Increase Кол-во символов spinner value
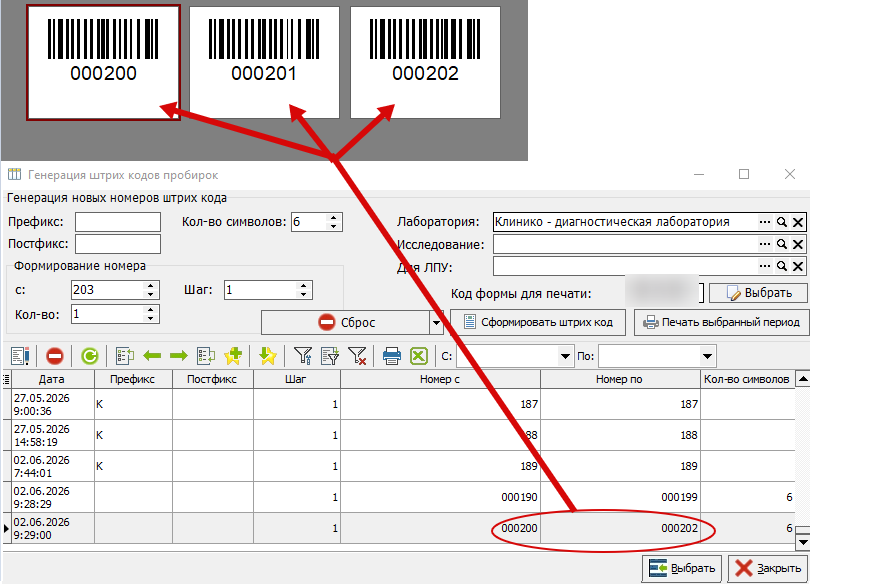 [333, 218]
